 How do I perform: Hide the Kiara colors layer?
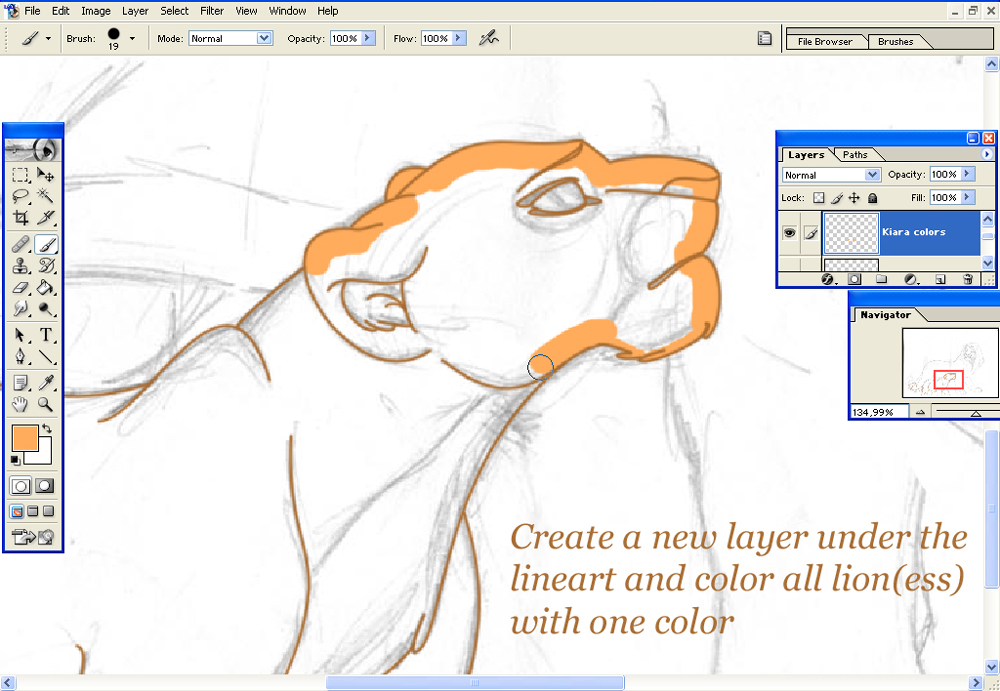pyautogui.click(x=790, y=233)
